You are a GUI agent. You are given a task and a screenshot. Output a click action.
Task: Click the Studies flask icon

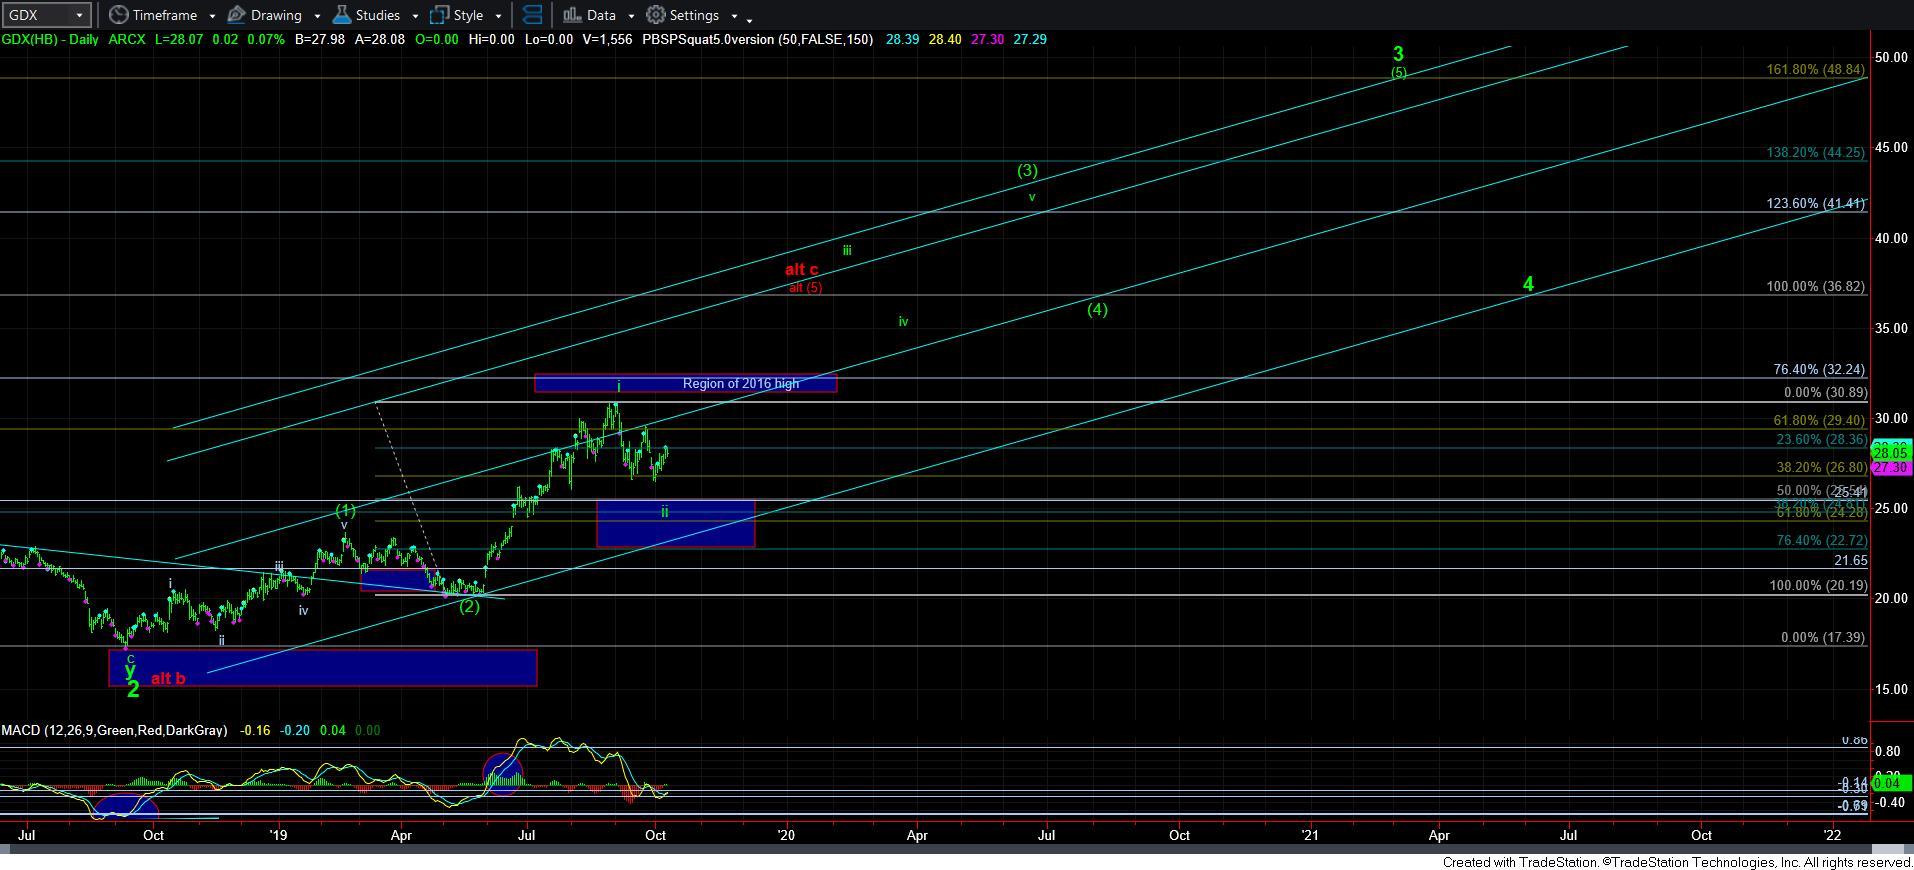tap(342, 15)
